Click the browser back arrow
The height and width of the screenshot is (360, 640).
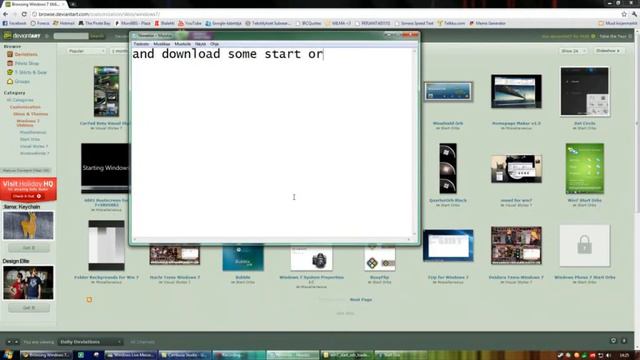pyautogui.click(x=5, y=14)
